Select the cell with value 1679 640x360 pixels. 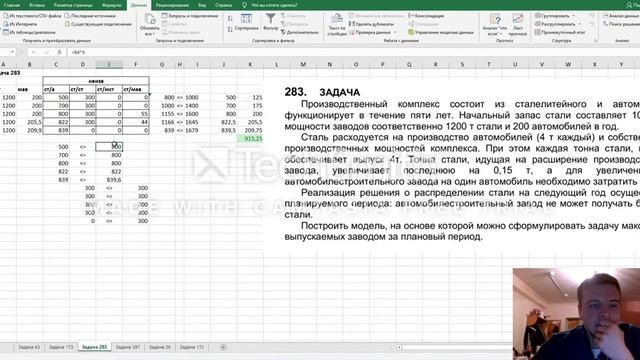[x=197, y=130]
